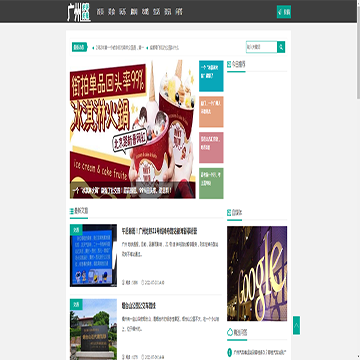Open the first scrolling headline in the ticker
The height and width of the screenshot is (360, 360).
(119, 48)
